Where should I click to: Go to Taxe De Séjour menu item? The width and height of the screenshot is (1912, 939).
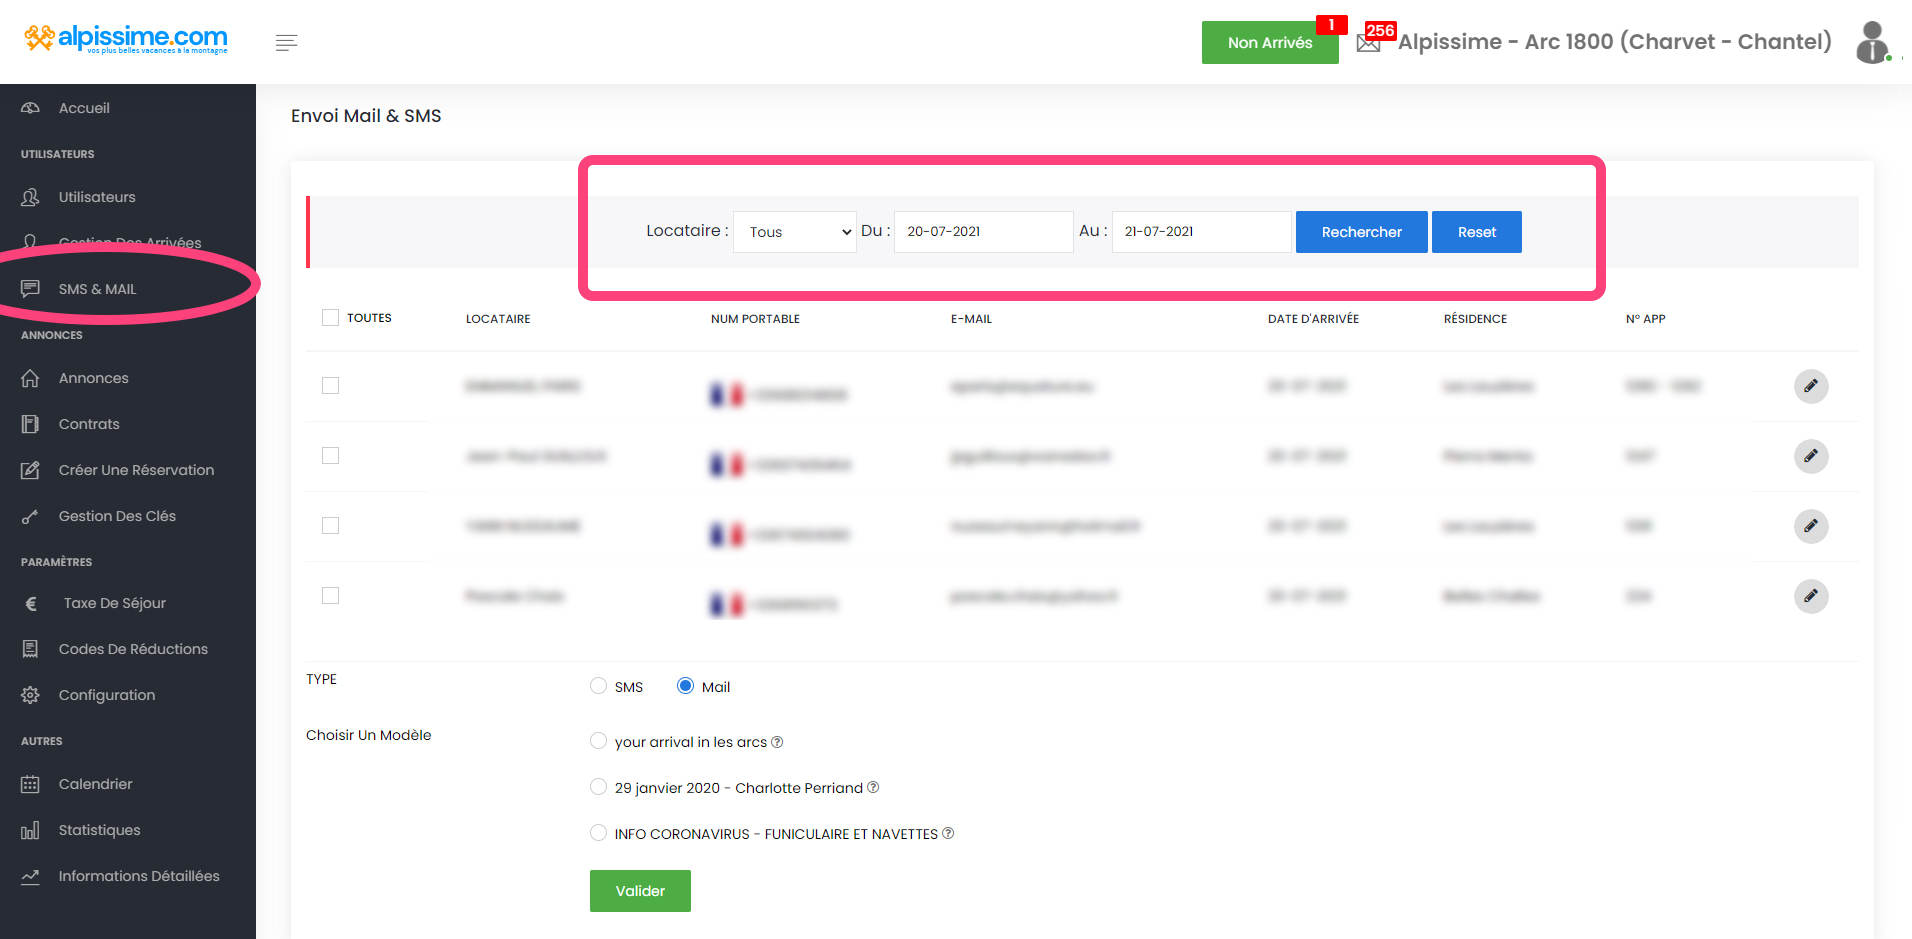coord(114,603)
